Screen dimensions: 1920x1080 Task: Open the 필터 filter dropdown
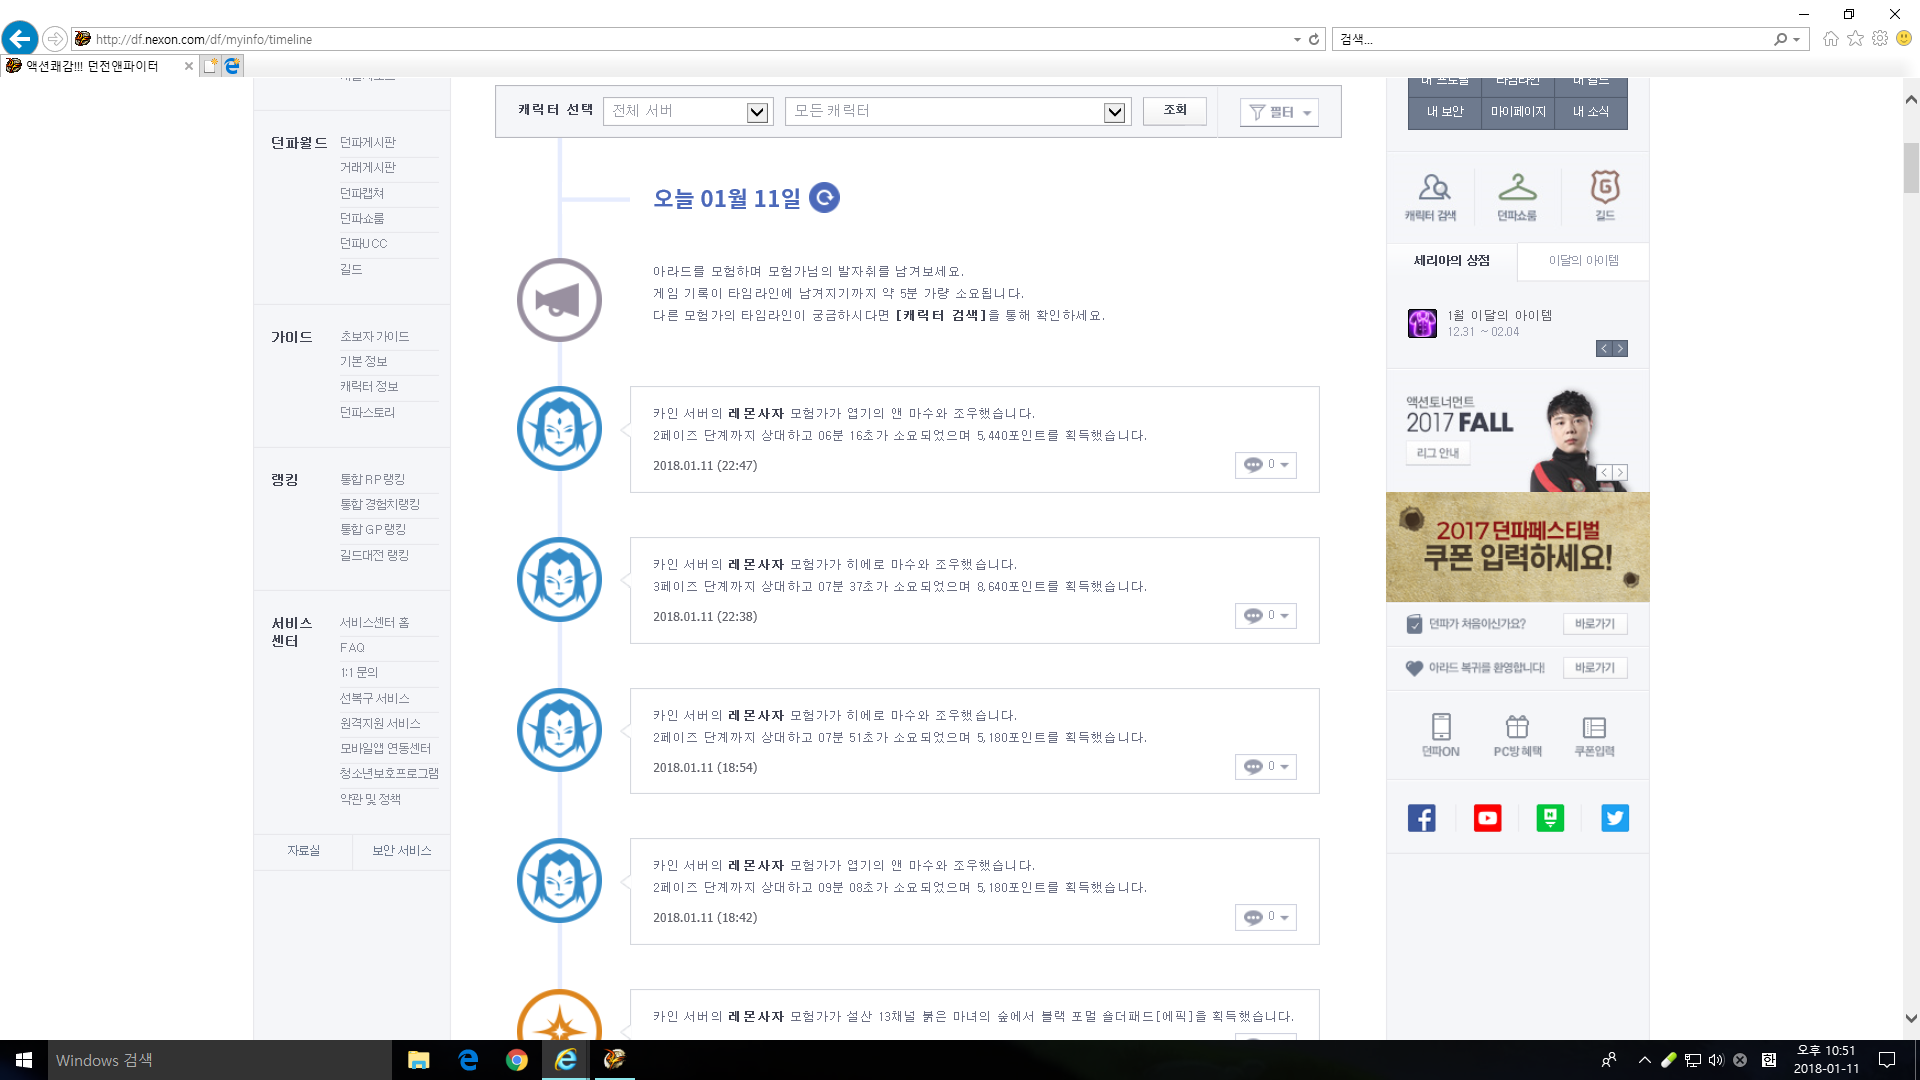coord(1279,112)
